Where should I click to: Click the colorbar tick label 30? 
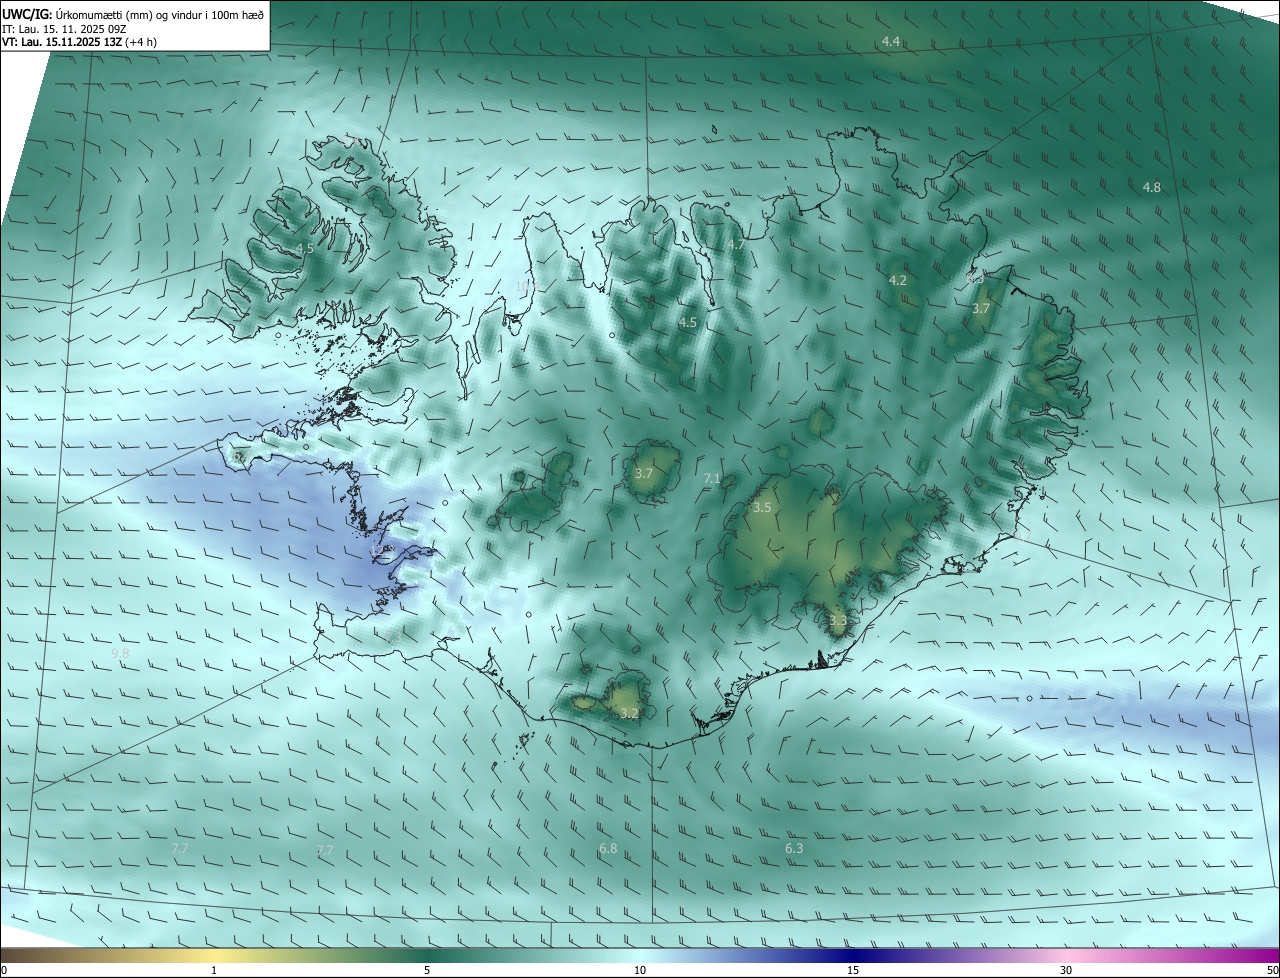(1066, 970)
